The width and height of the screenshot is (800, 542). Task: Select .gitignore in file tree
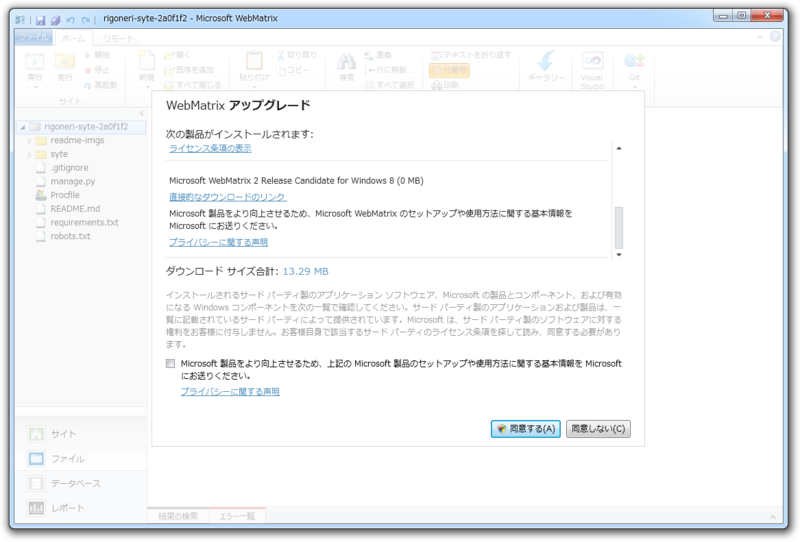click(69, 168)
